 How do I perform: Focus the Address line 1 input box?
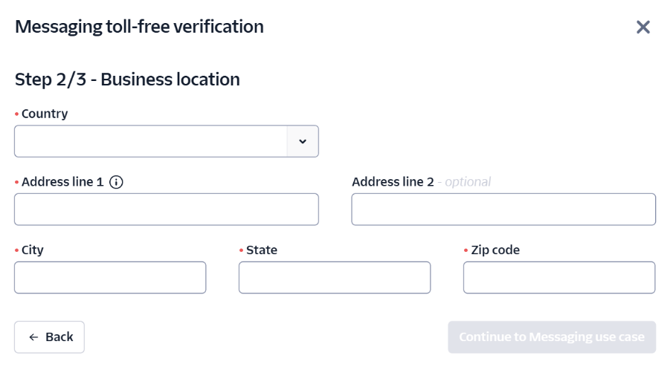(x=166, y=209)
